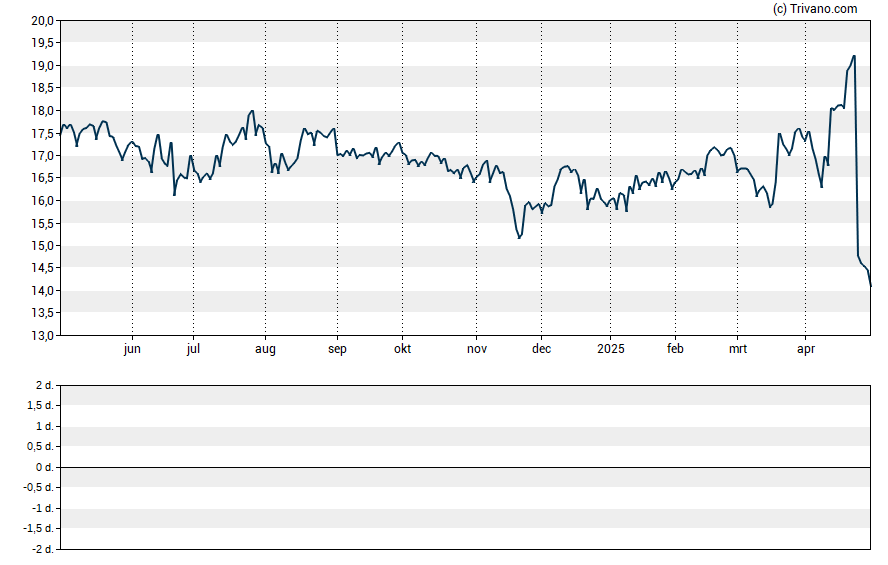Click the '1 d.' label in lower chart
This screenshot has width=888, height=565.
click(x=44, y=426)
